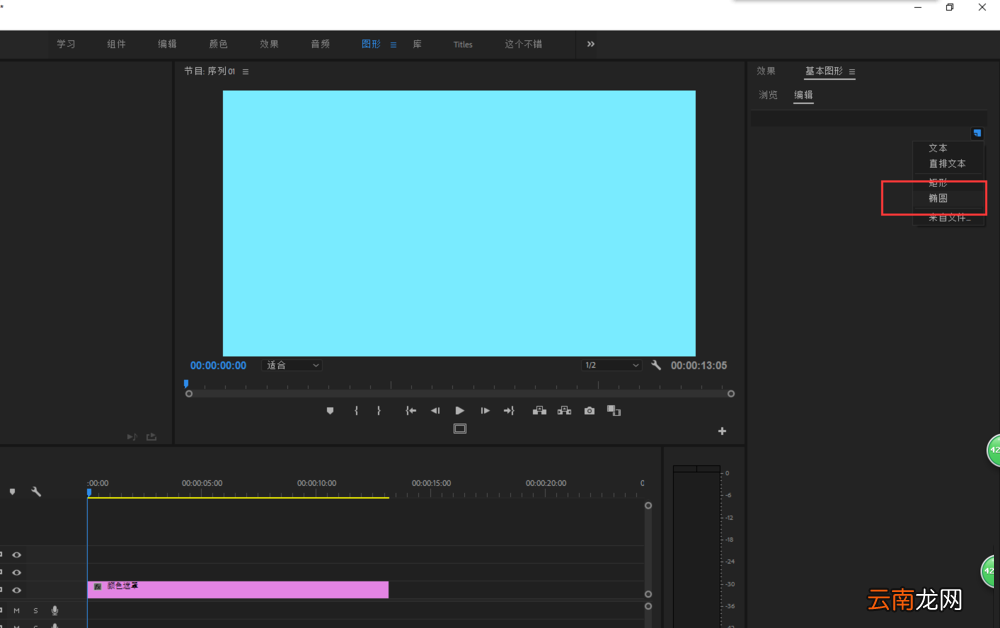The height and width of the screenshot is (628, 1000).
Task: Mute the audio track with M button
Action: 17,611
